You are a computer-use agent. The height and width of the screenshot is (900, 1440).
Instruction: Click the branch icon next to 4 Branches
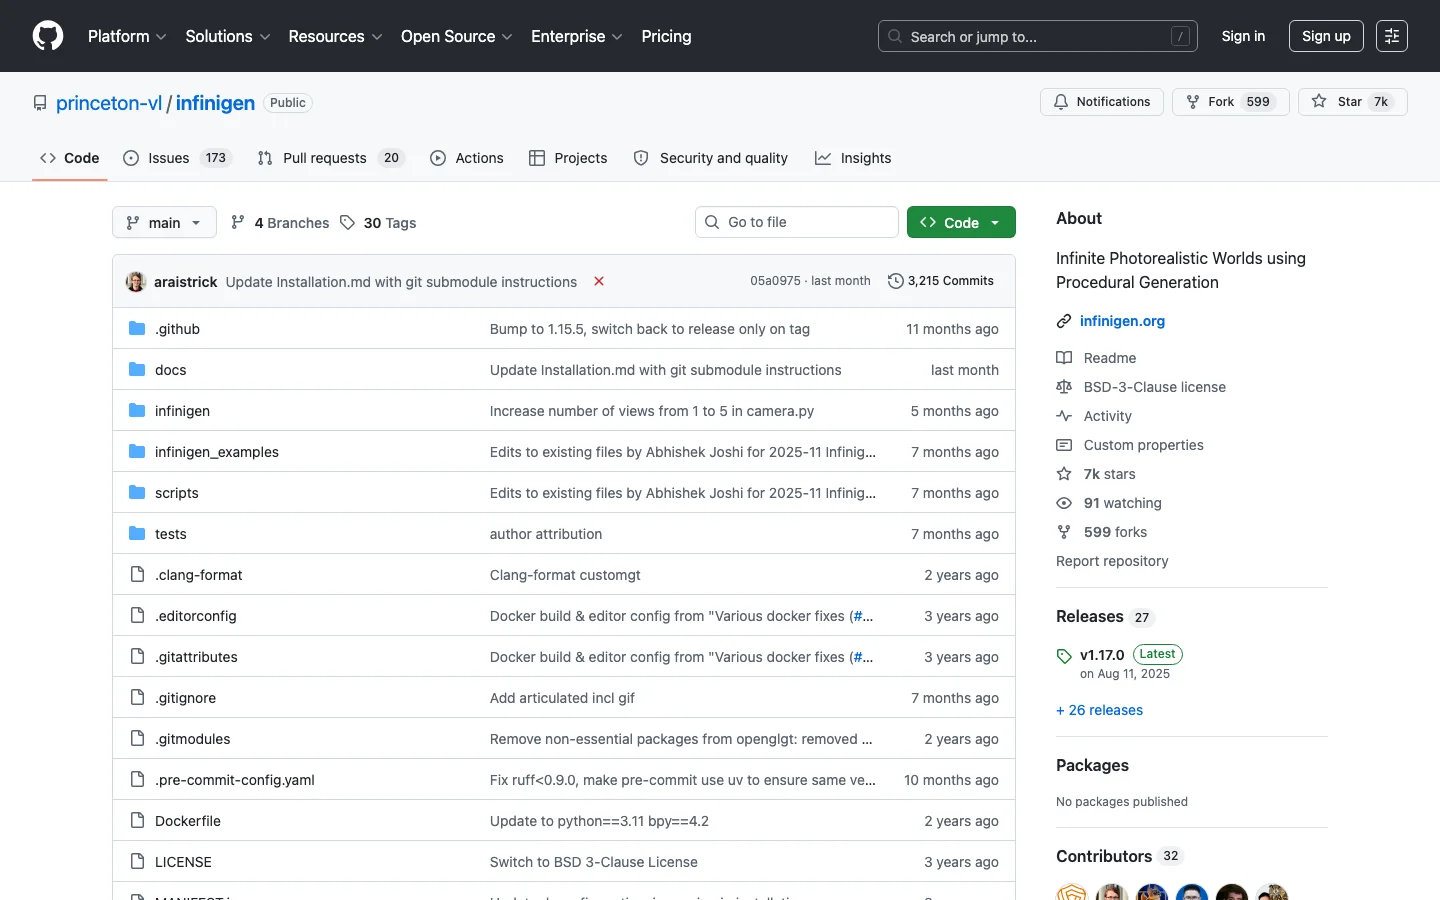[x=238, y=222]
